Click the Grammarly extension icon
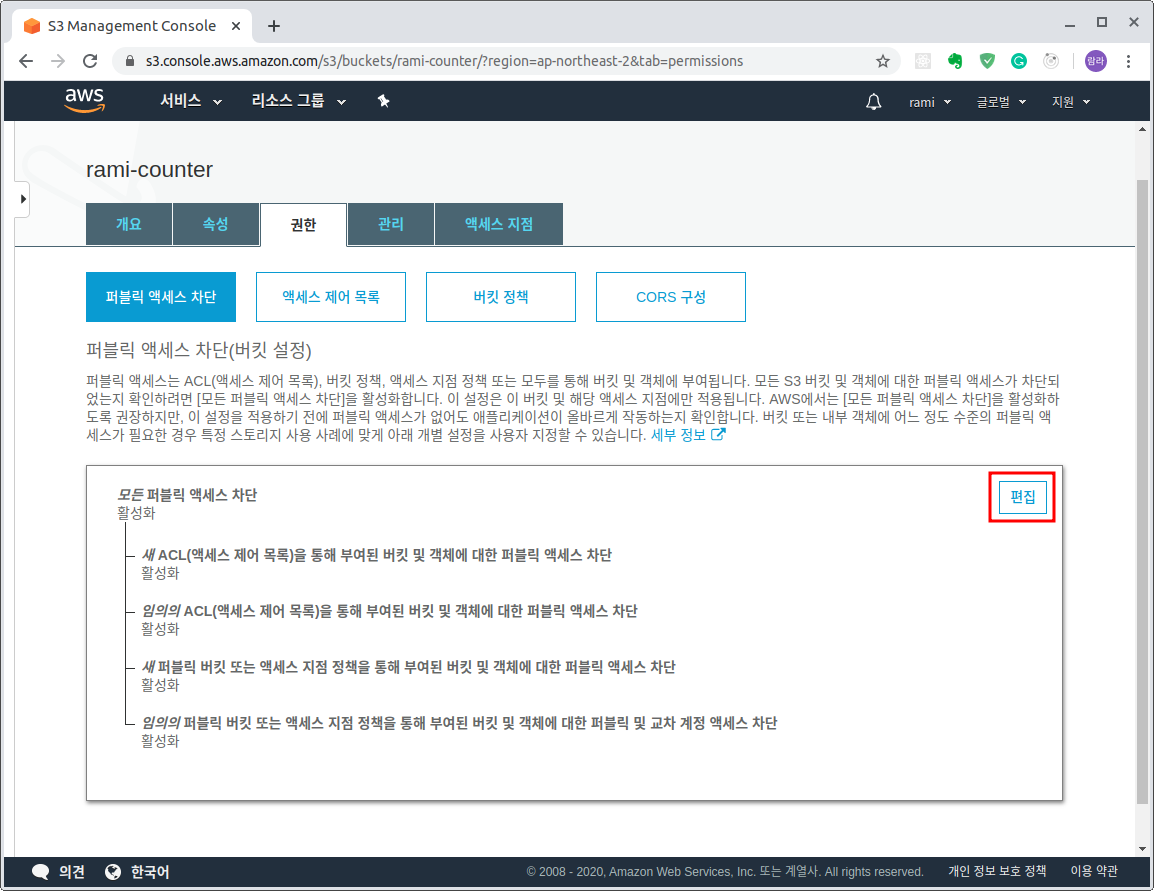Viewport: 1154px width, 891px height. [1019, 61]
